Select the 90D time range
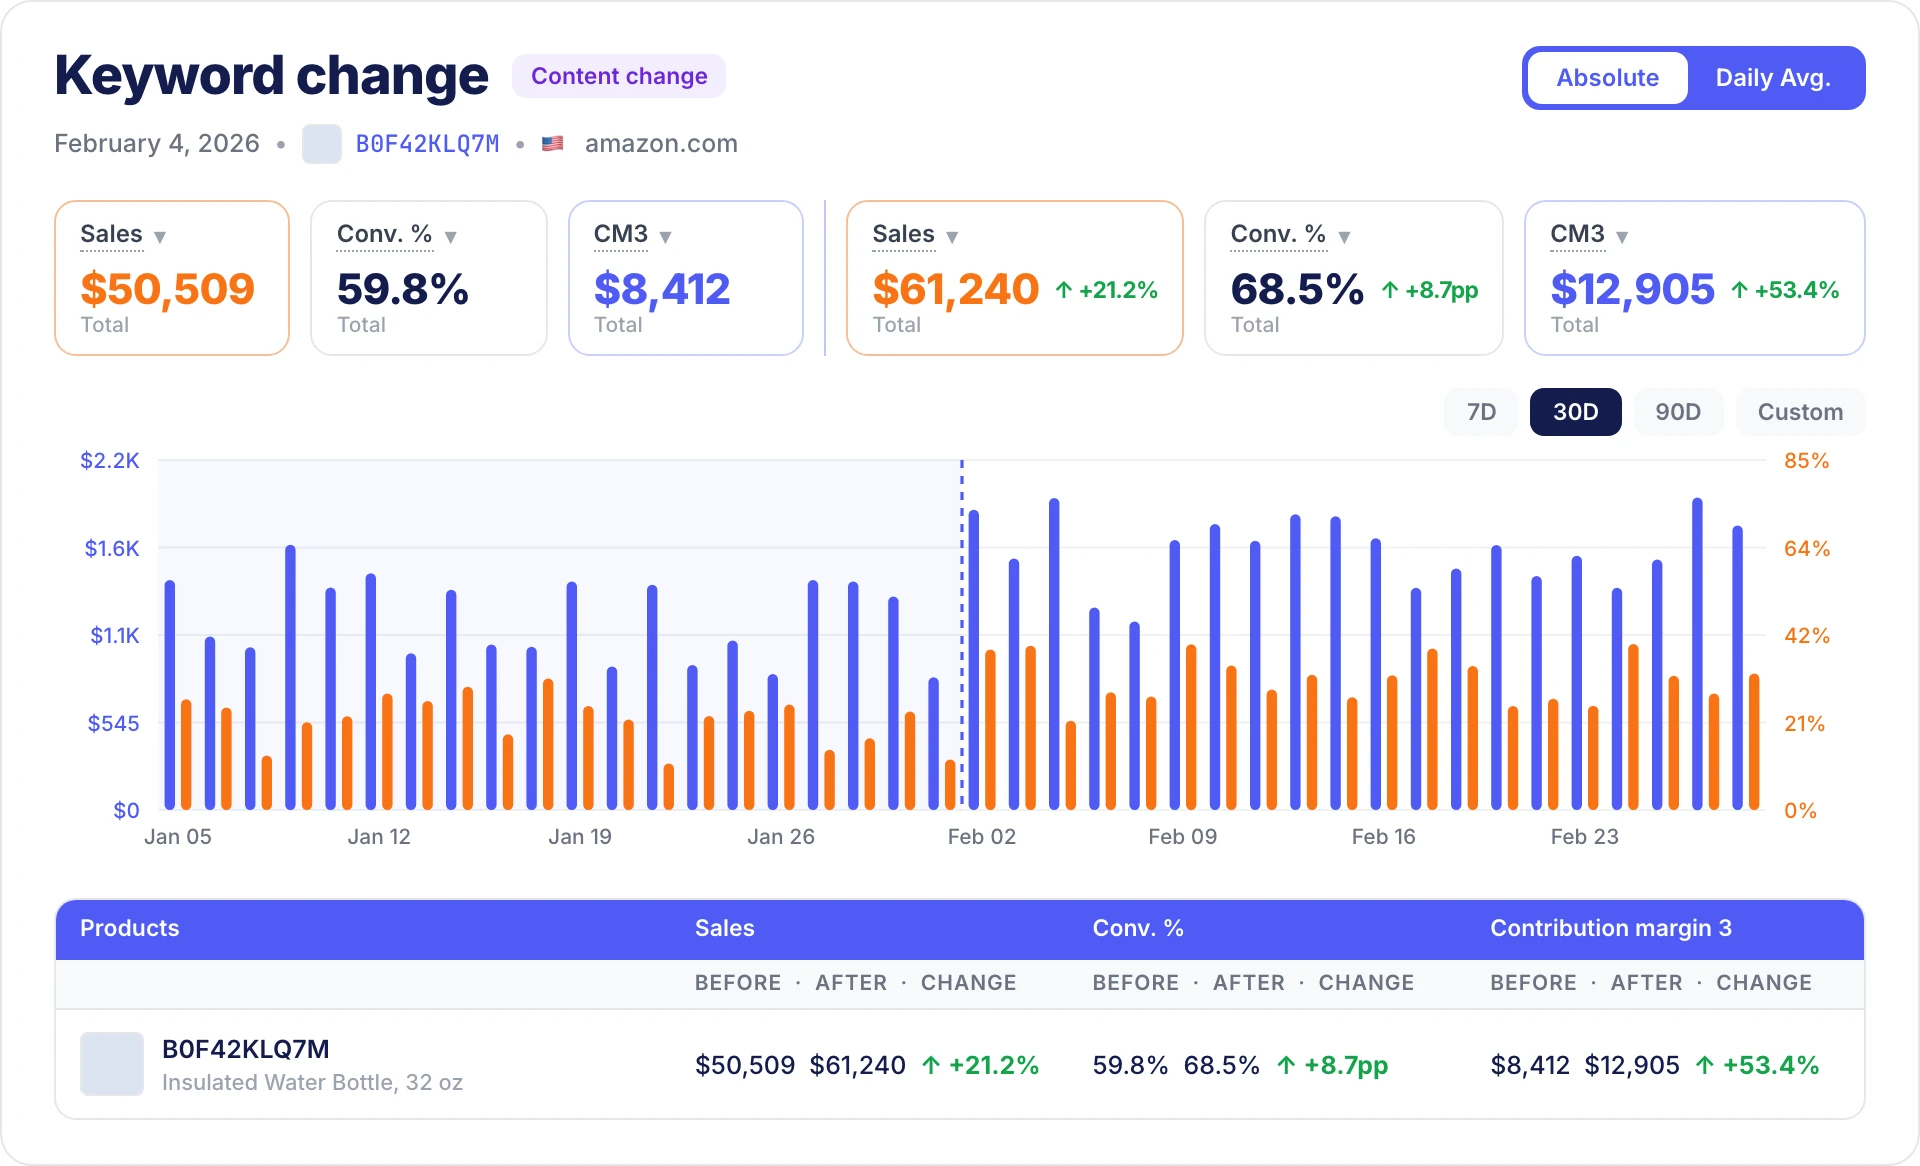The image size is (1920, 1166). 1678,412
